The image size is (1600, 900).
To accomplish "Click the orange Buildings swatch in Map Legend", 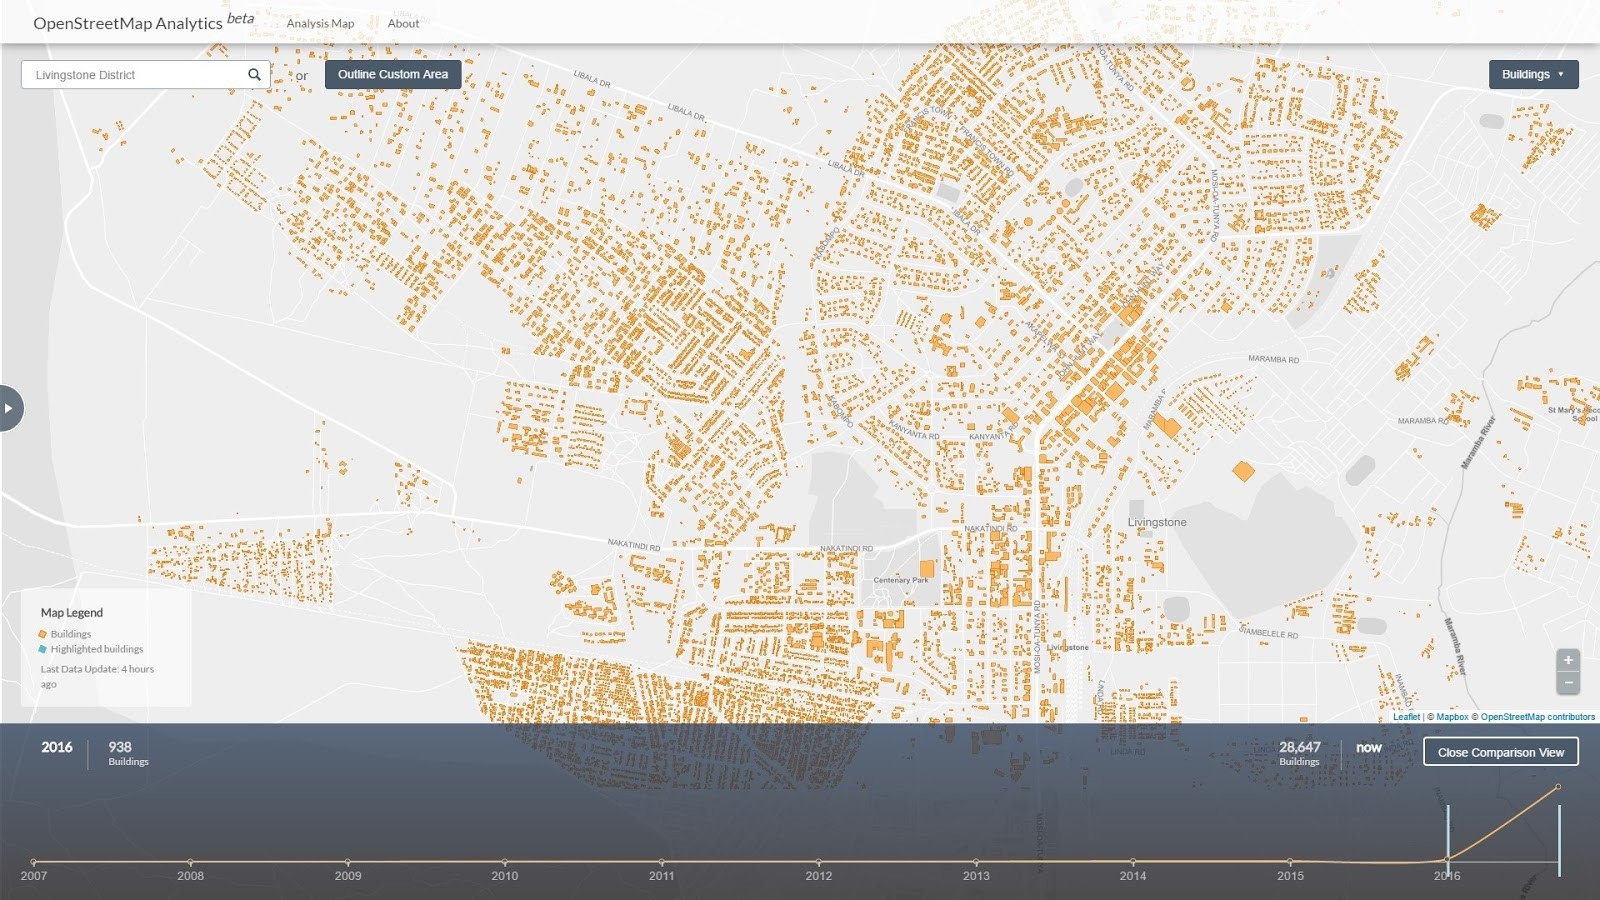I will (x=41, y=633).
